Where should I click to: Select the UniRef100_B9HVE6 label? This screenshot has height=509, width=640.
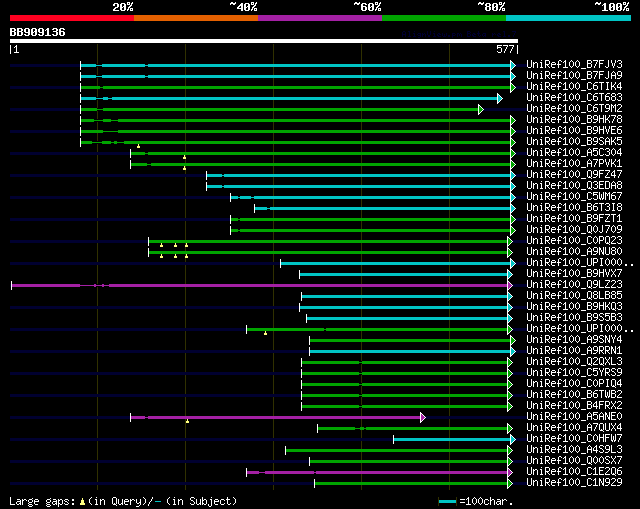click(x=574, y=131)
